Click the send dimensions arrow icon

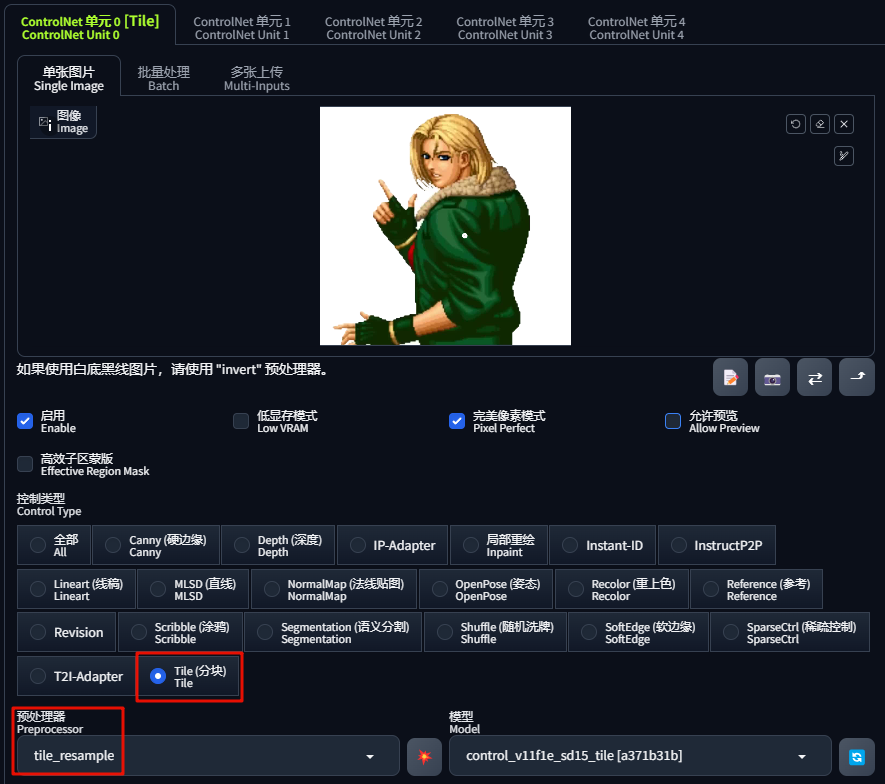(857, 377)
